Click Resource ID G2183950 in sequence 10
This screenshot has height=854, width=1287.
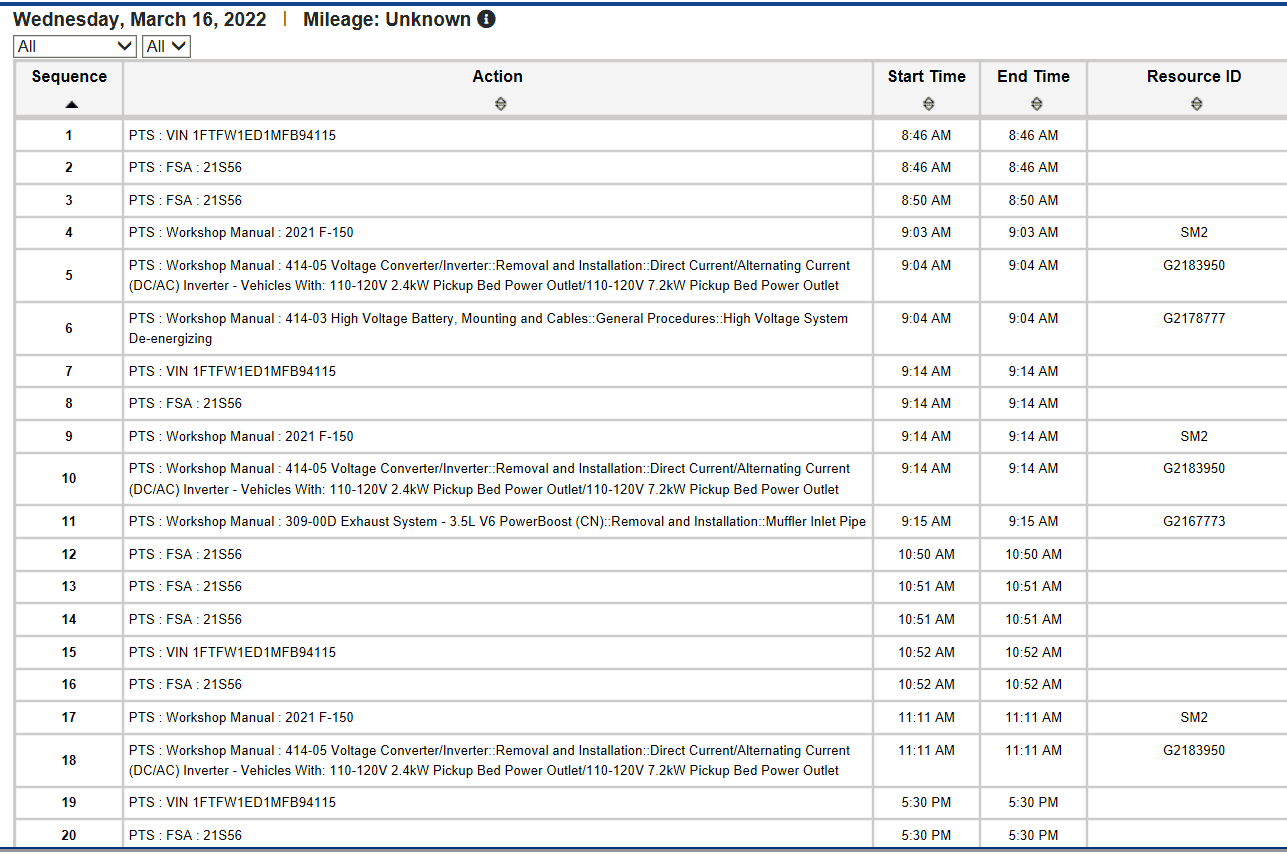point(1194,468)
